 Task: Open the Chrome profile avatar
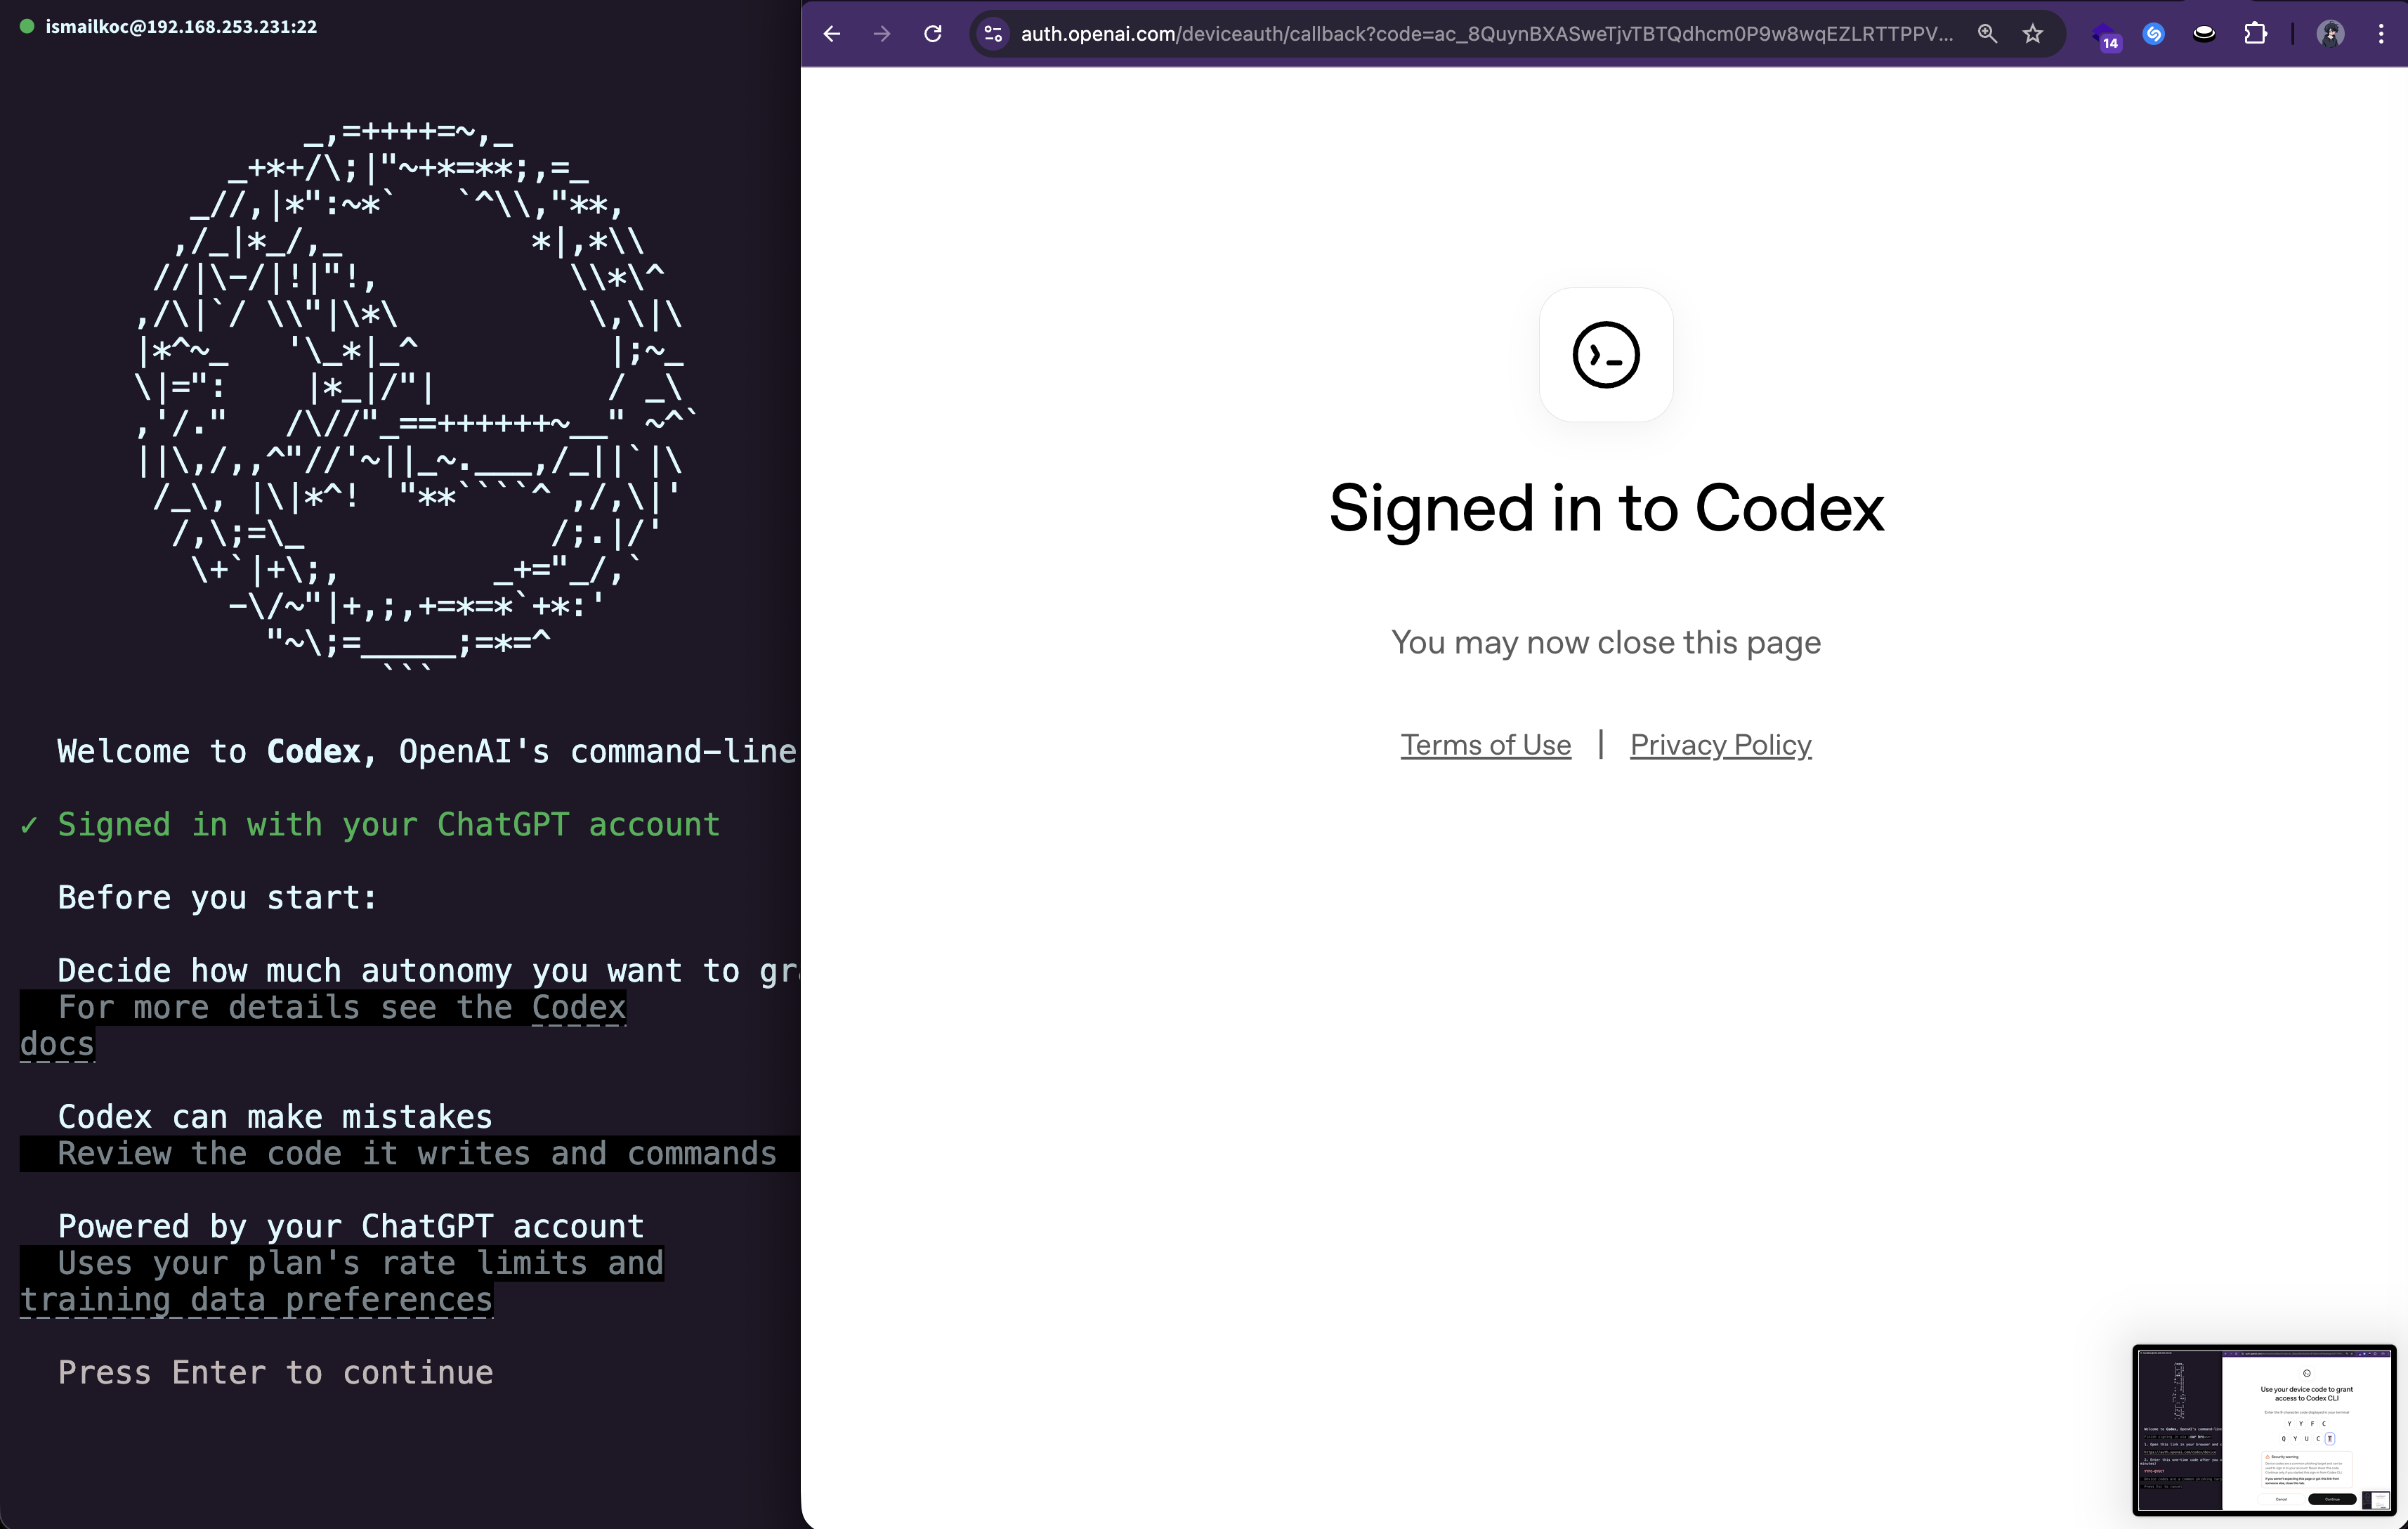(x=2330, y=34)
